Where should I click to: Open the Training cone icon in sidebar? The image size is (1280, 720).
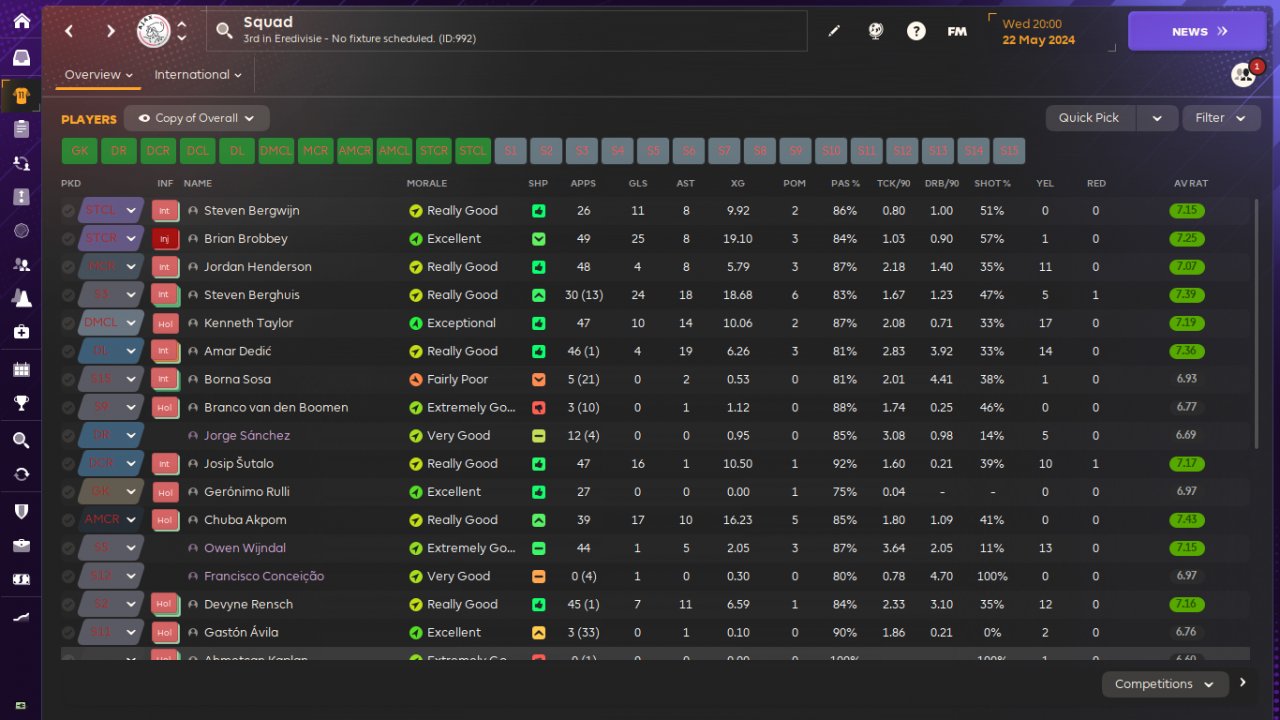[x=21, y=298]
